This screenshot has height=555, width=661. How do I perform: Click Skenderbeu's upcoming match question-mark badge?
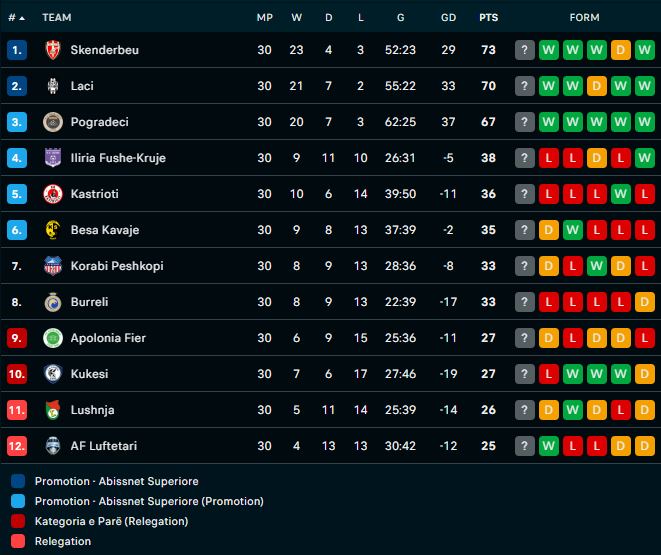click(525, 50)
